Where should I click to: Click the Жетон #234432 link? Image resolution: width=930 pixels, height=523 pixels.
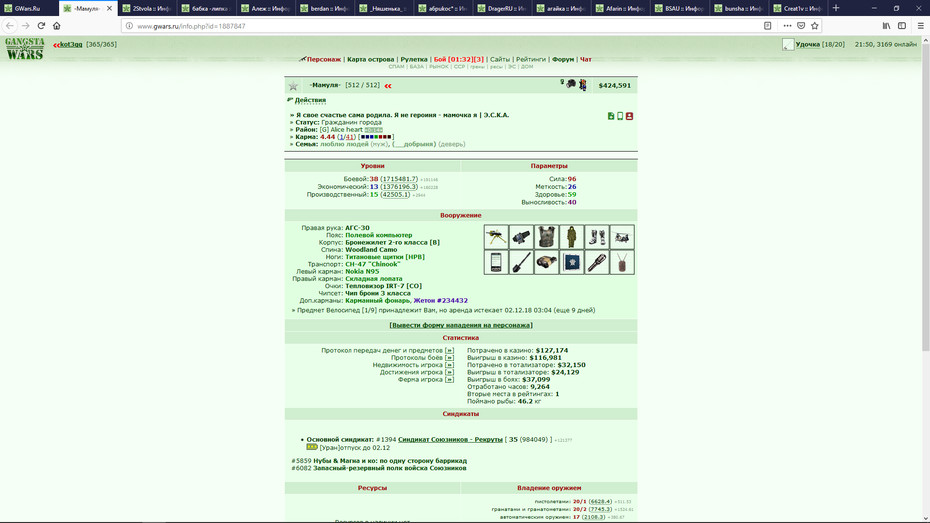click(x=441, y=301)
